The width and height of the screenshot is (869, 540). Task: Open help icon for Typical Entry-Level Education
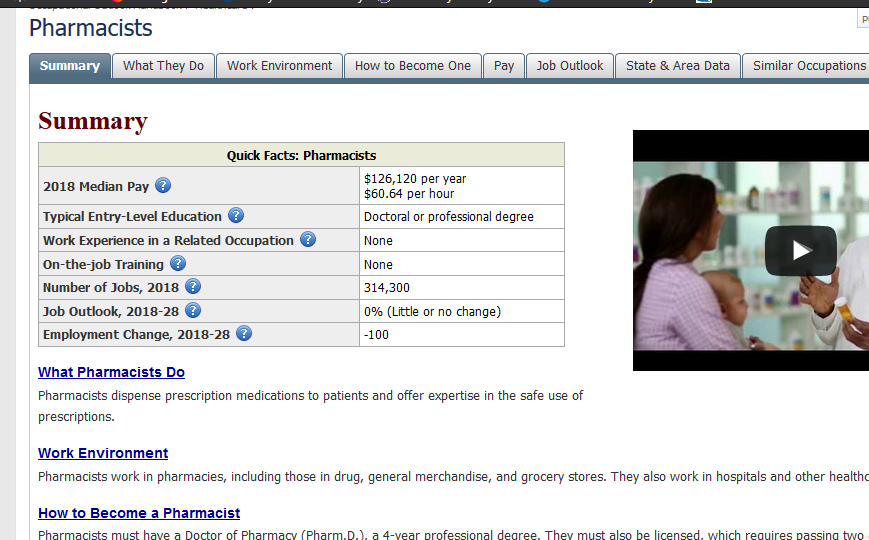(x=236, y=215)
